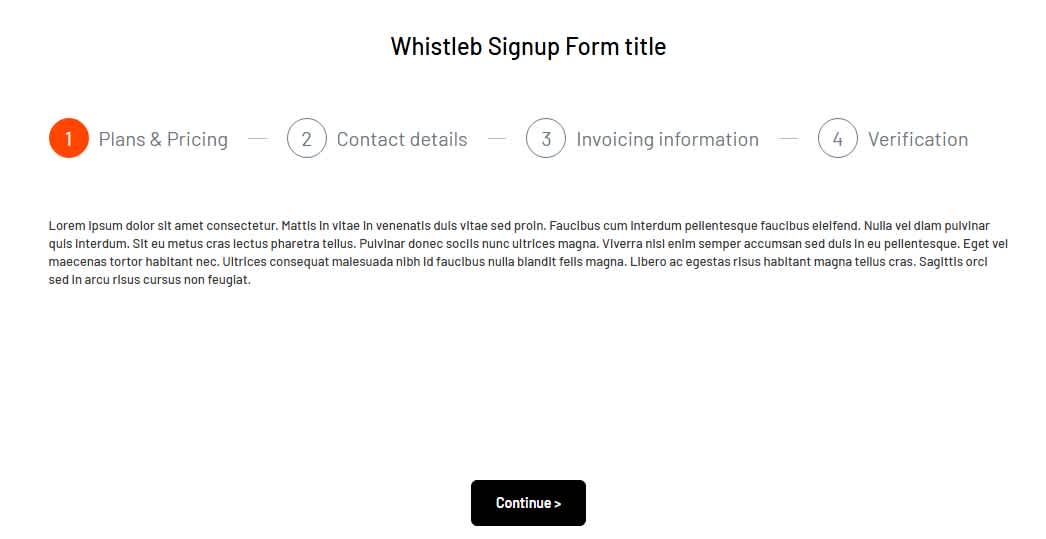The height and width of the screenshot is (539, 1046).
Task: Open the Verification step label
Action: pos(917,139)
